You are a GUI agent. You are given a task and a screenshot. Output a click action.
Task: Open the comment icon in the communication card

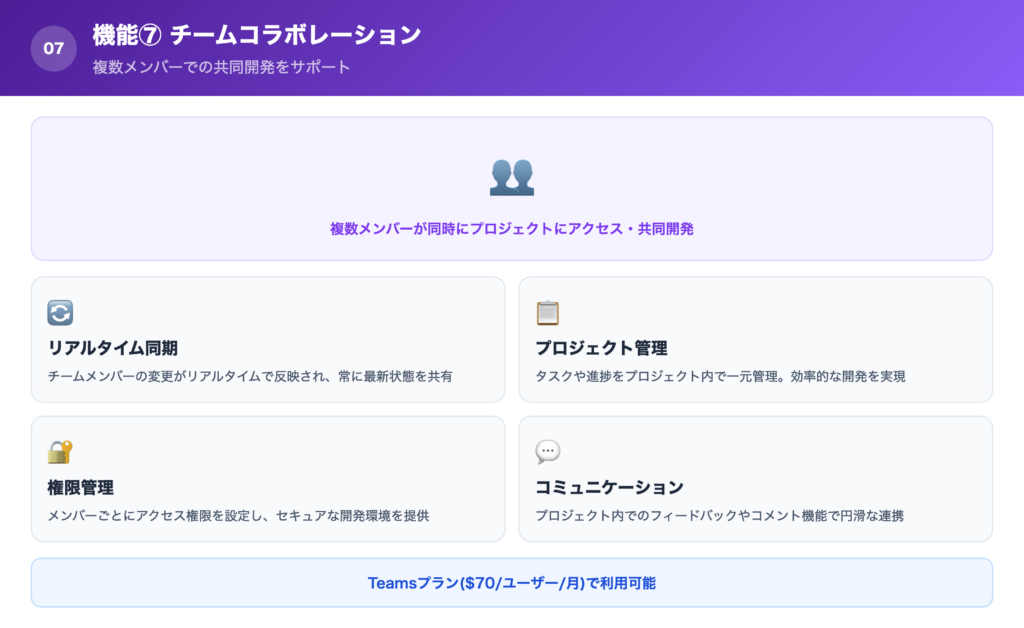pos(545,451)
